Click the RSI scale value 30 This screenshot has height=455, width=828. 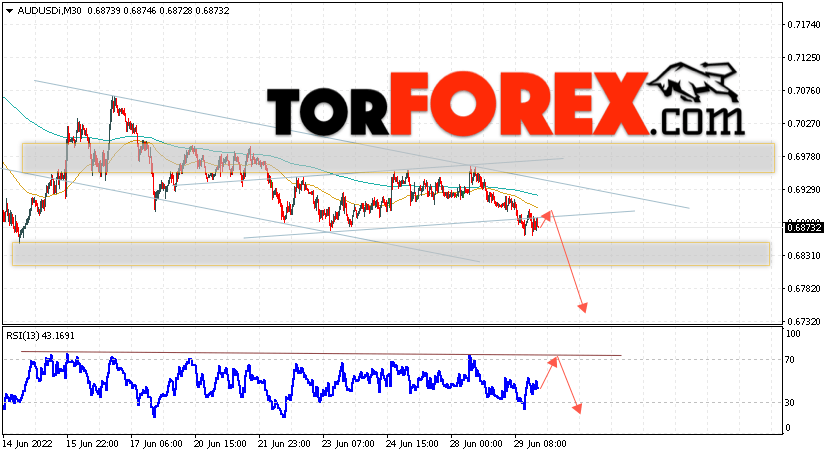(790, 403)
